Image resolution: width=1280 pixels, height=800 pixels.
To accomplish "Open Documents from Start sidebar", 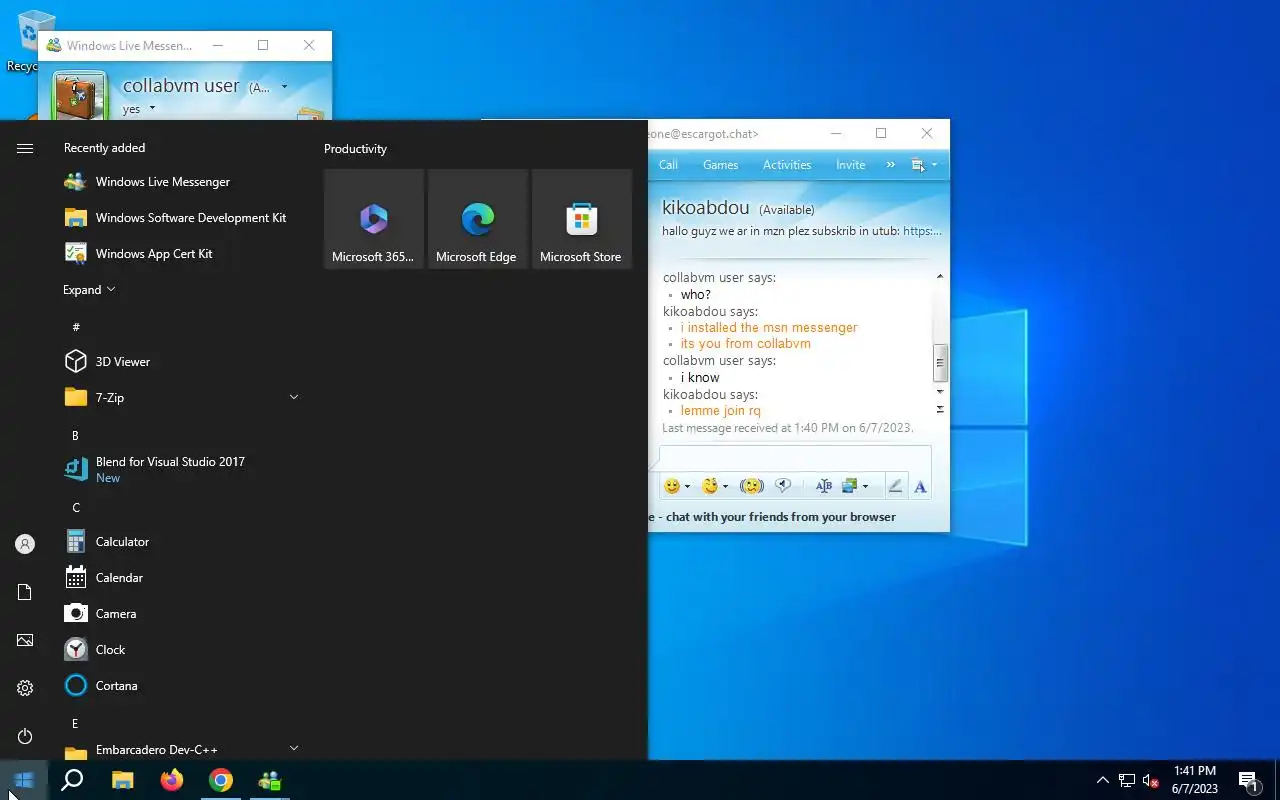I will [25, 592].
